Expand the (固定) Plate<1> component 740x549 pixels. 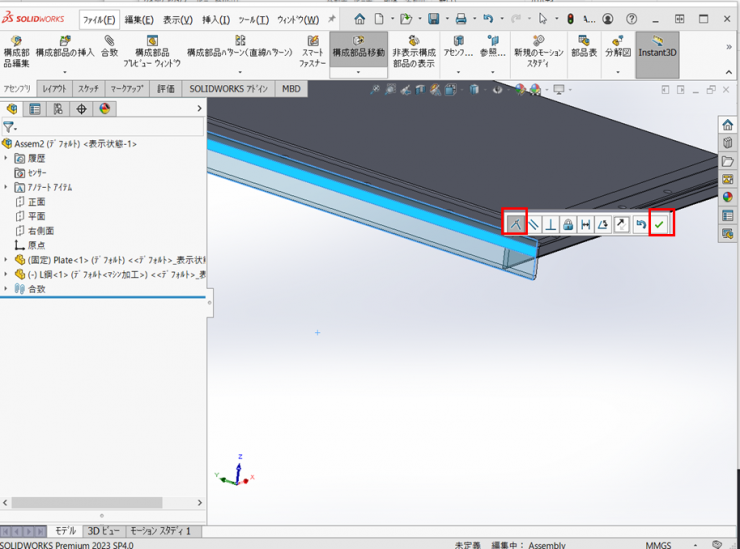7,260
